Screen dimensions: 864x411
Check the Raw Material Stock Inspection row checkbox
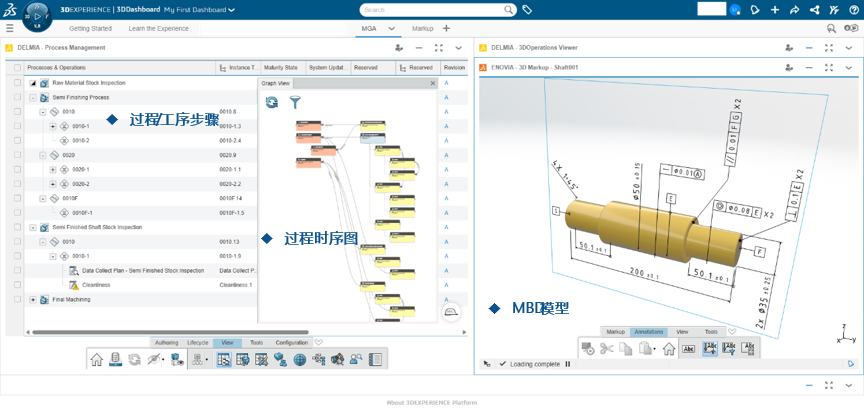18,83
